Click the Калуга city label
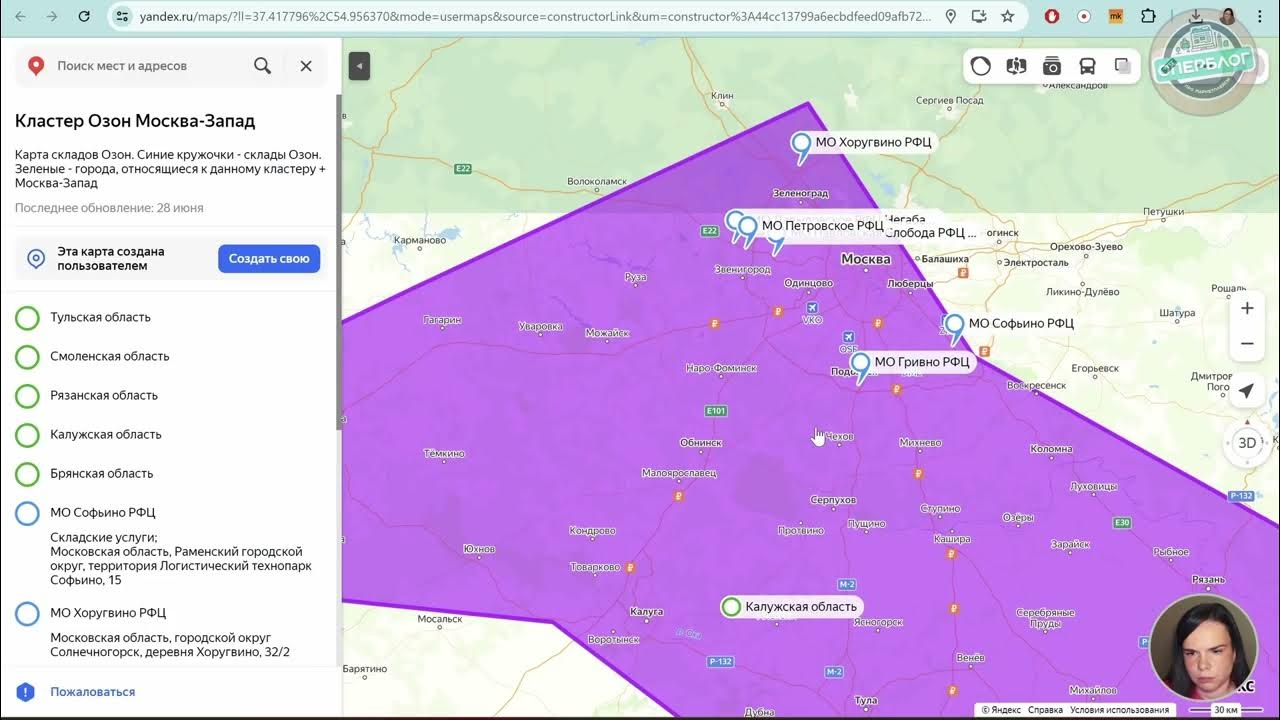1280x720 pixels. [x=647, y=612]
